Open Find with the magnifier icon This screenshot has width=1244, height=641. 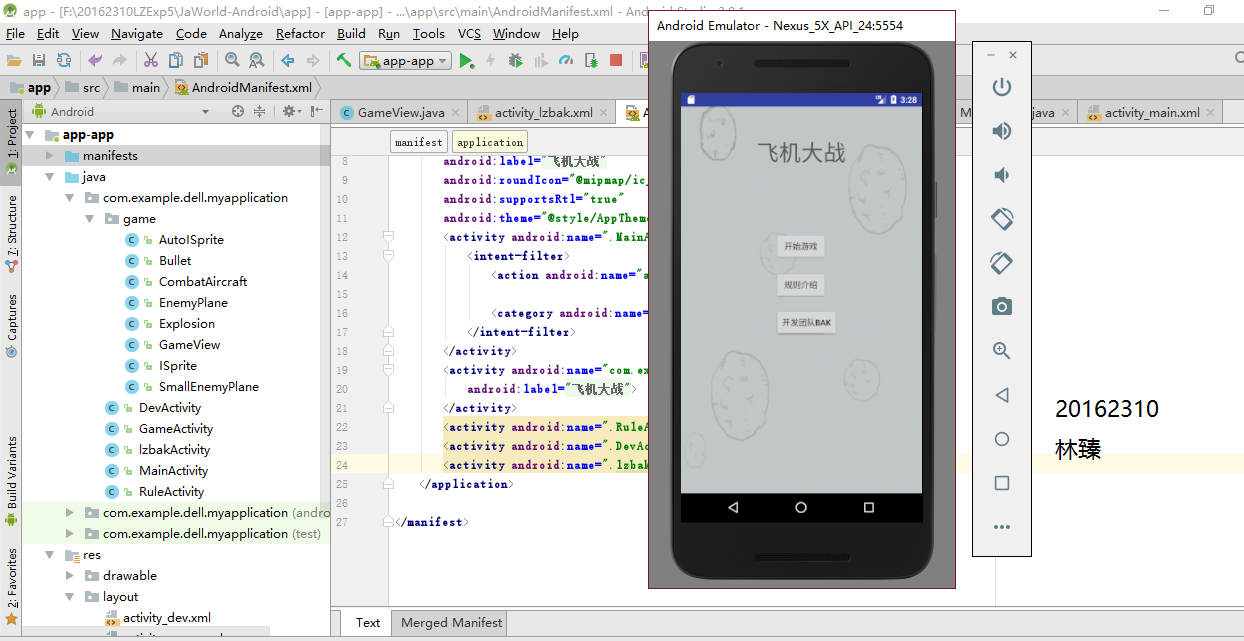pyautogui.click(x=232, y=60)
